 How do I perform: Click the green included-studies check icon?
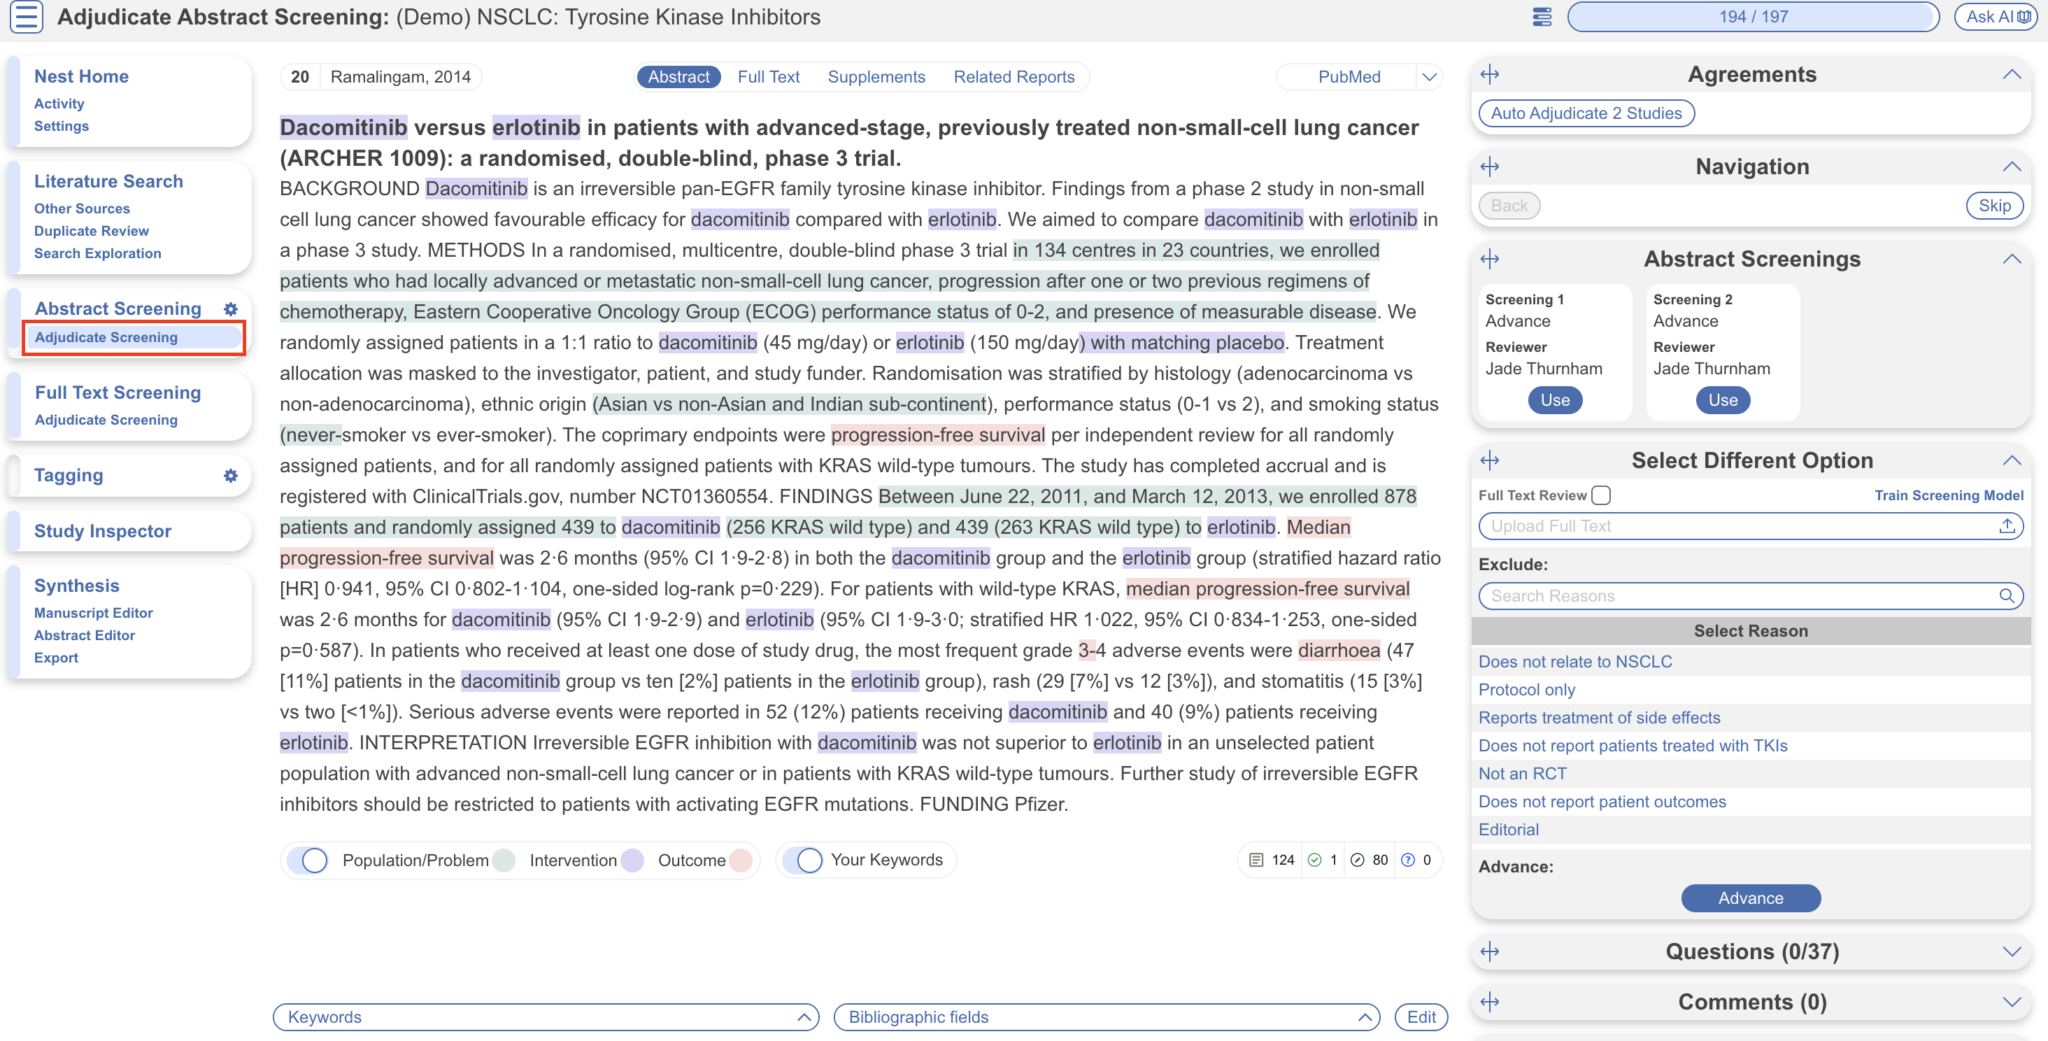tap(1314, 859)
